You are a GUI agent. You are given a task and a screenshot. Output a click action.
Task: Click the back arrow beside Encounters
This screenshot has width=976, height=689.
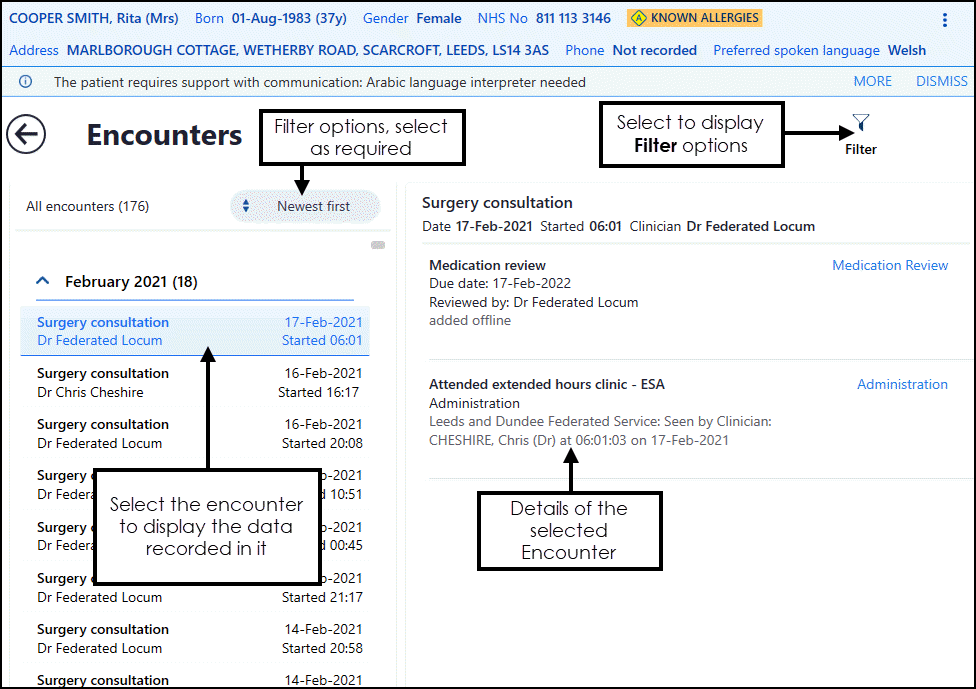26,134
